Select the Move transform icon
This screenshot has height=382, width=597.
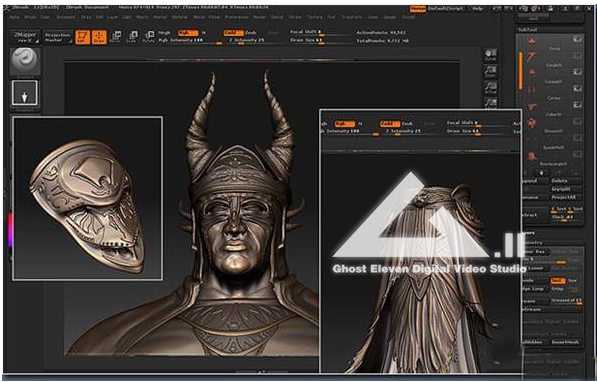pyautogui.click(x=116, y=37)
